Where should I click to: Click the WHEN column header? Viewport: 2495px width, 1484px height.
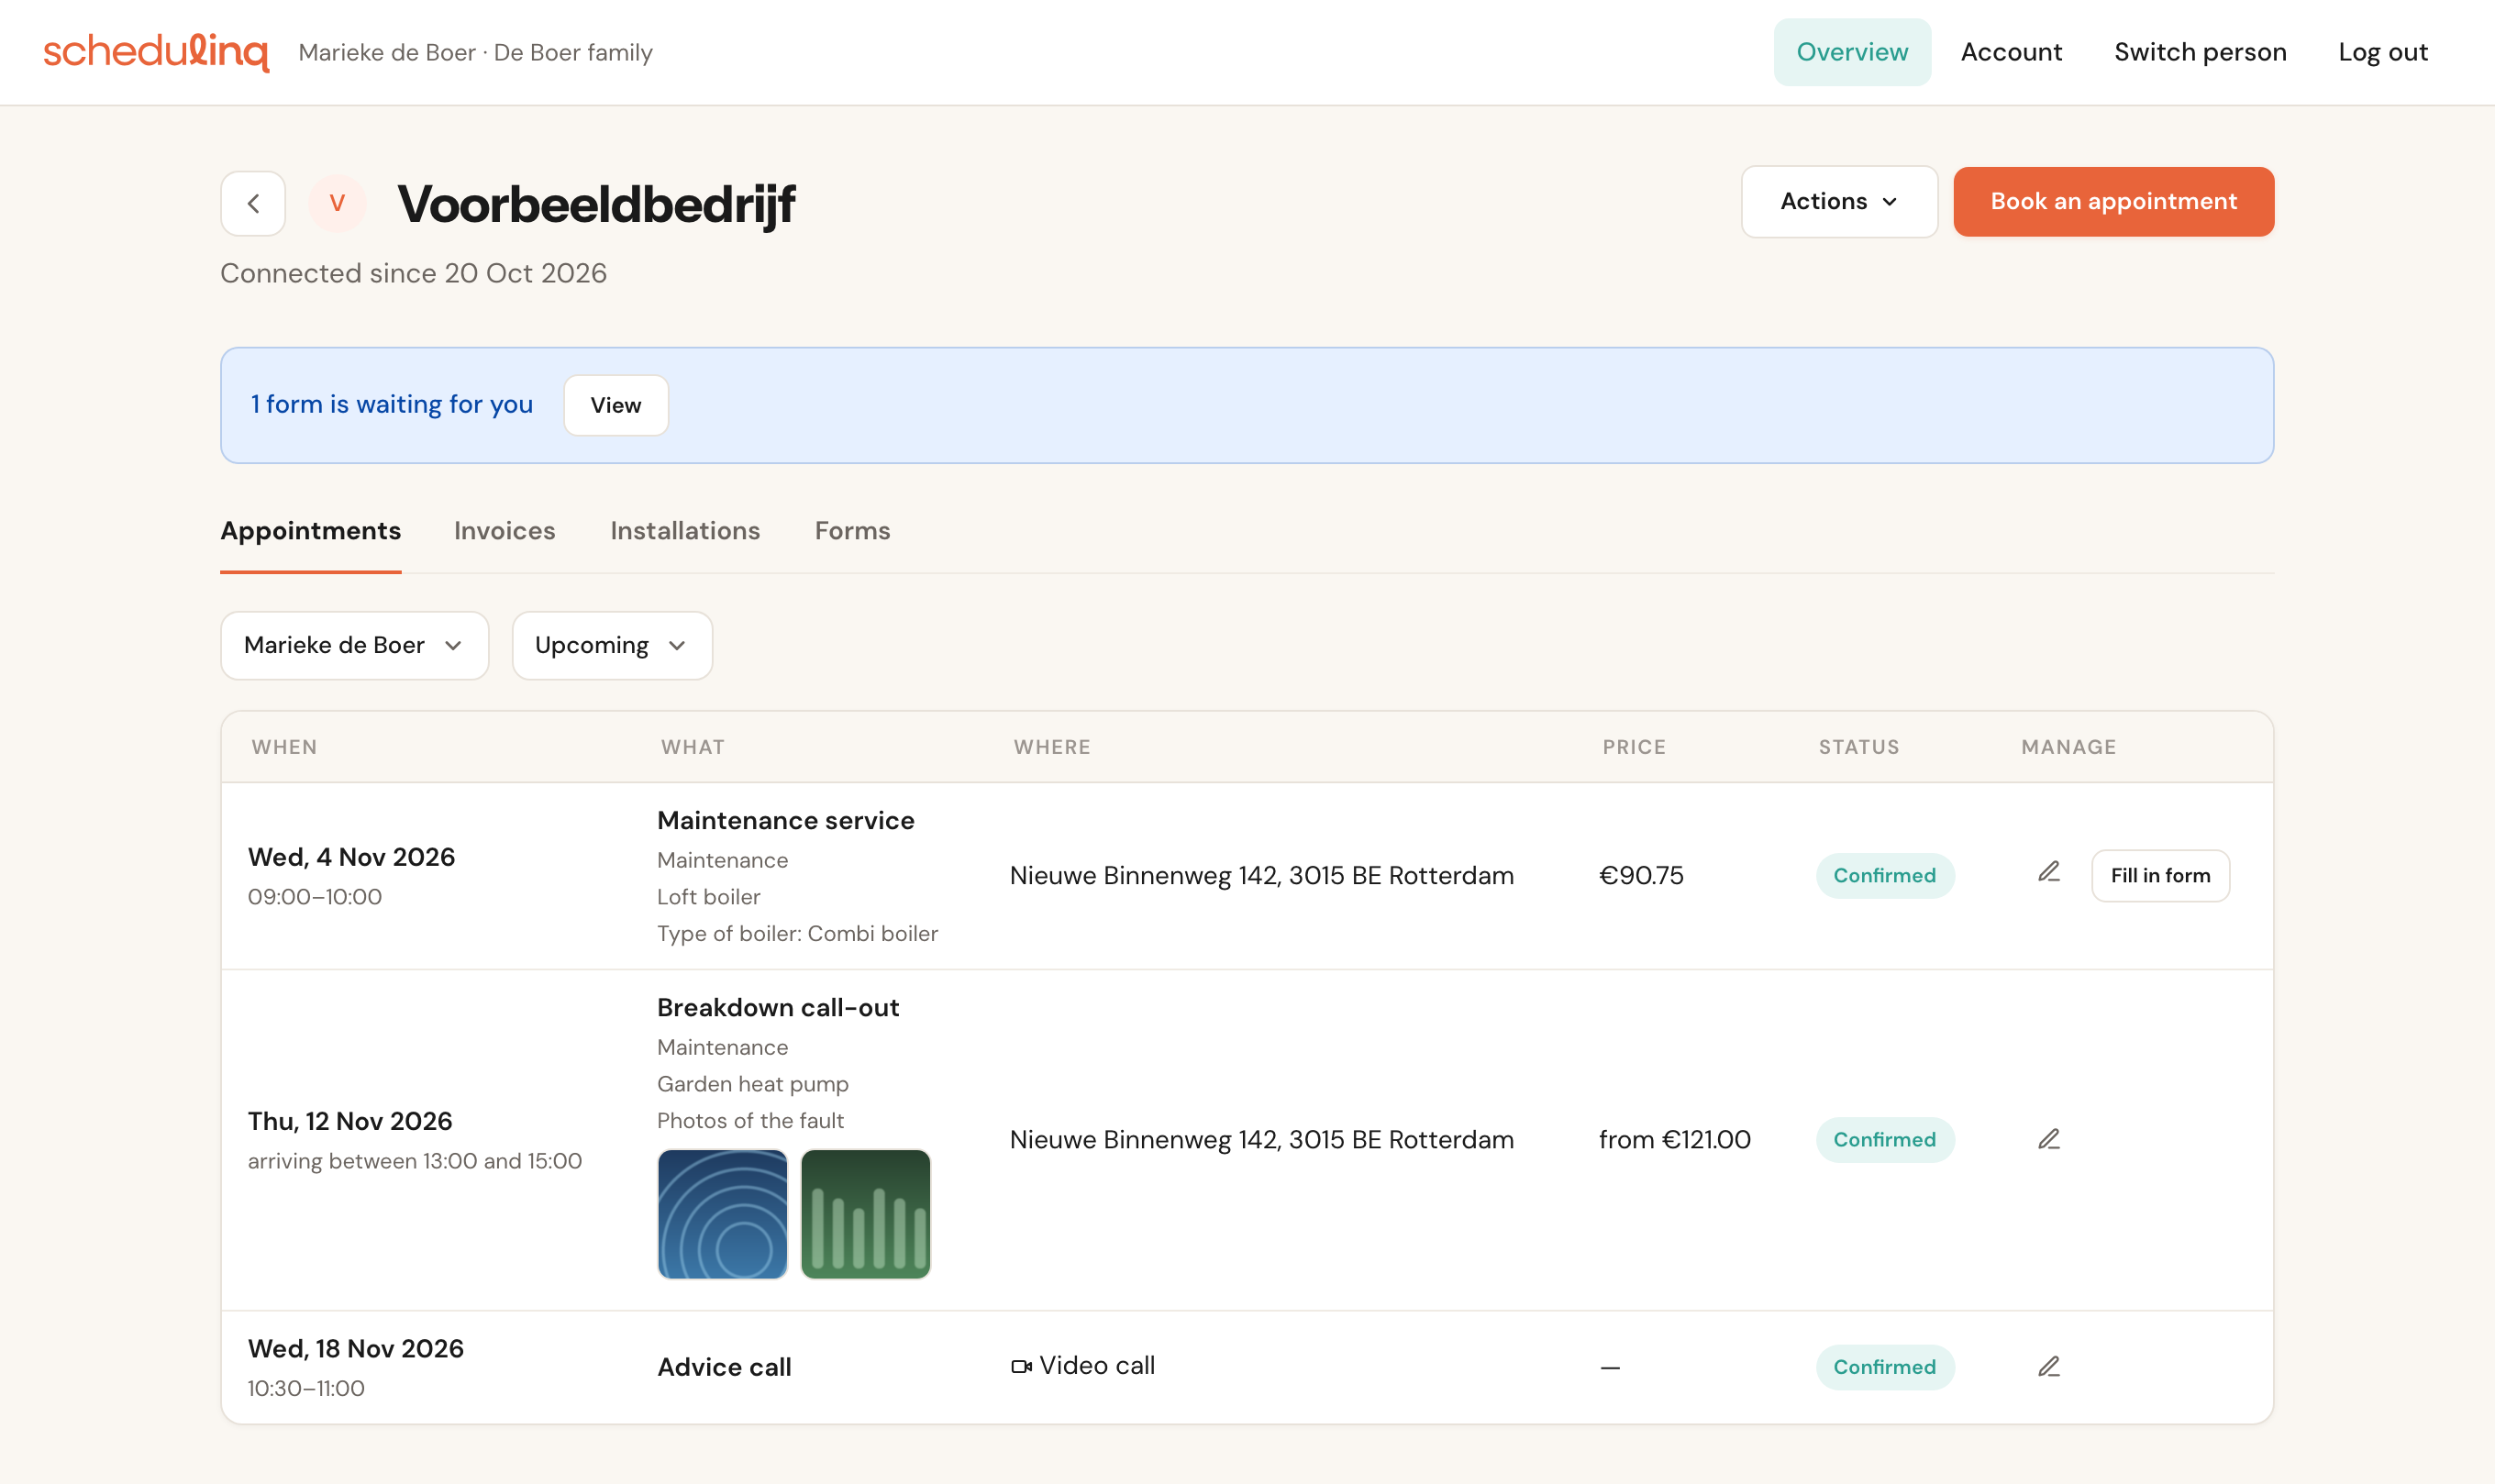pos(284,747)
